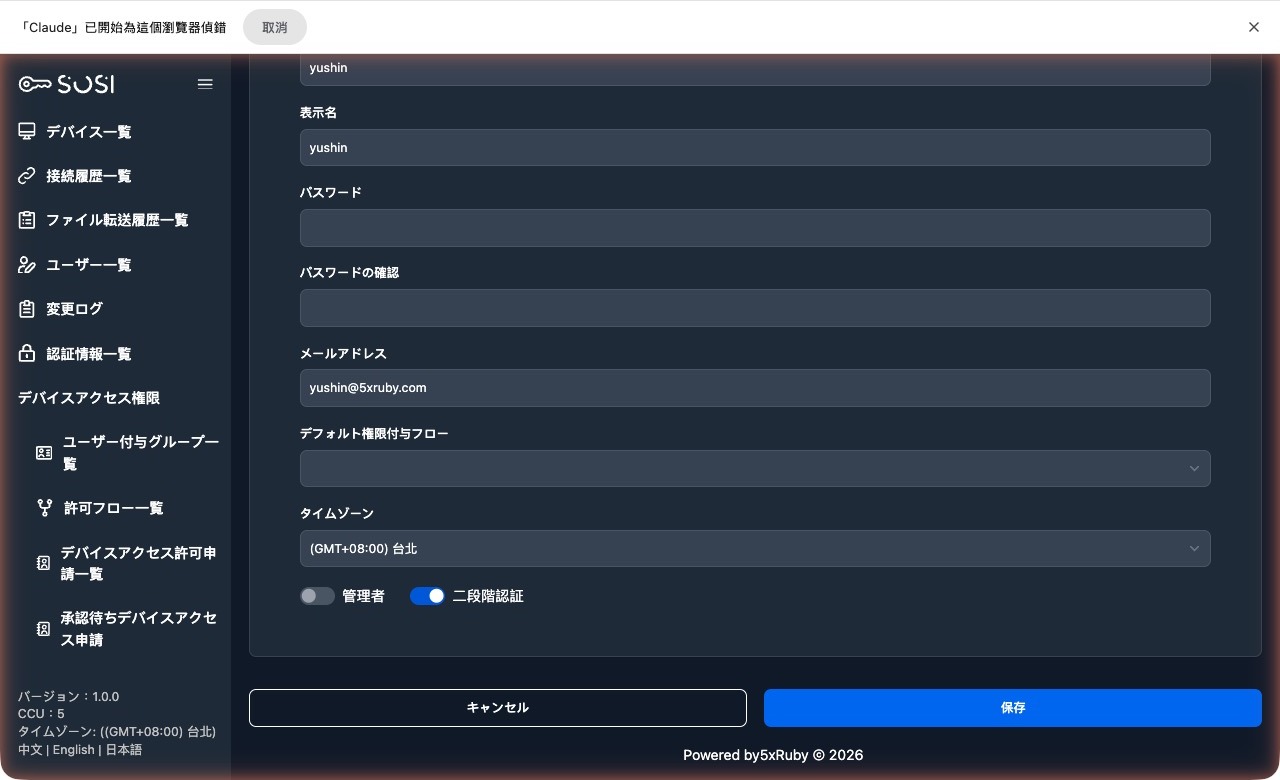Open ユーザー付与グループ一覧 via its icon

tap(44, 452)
